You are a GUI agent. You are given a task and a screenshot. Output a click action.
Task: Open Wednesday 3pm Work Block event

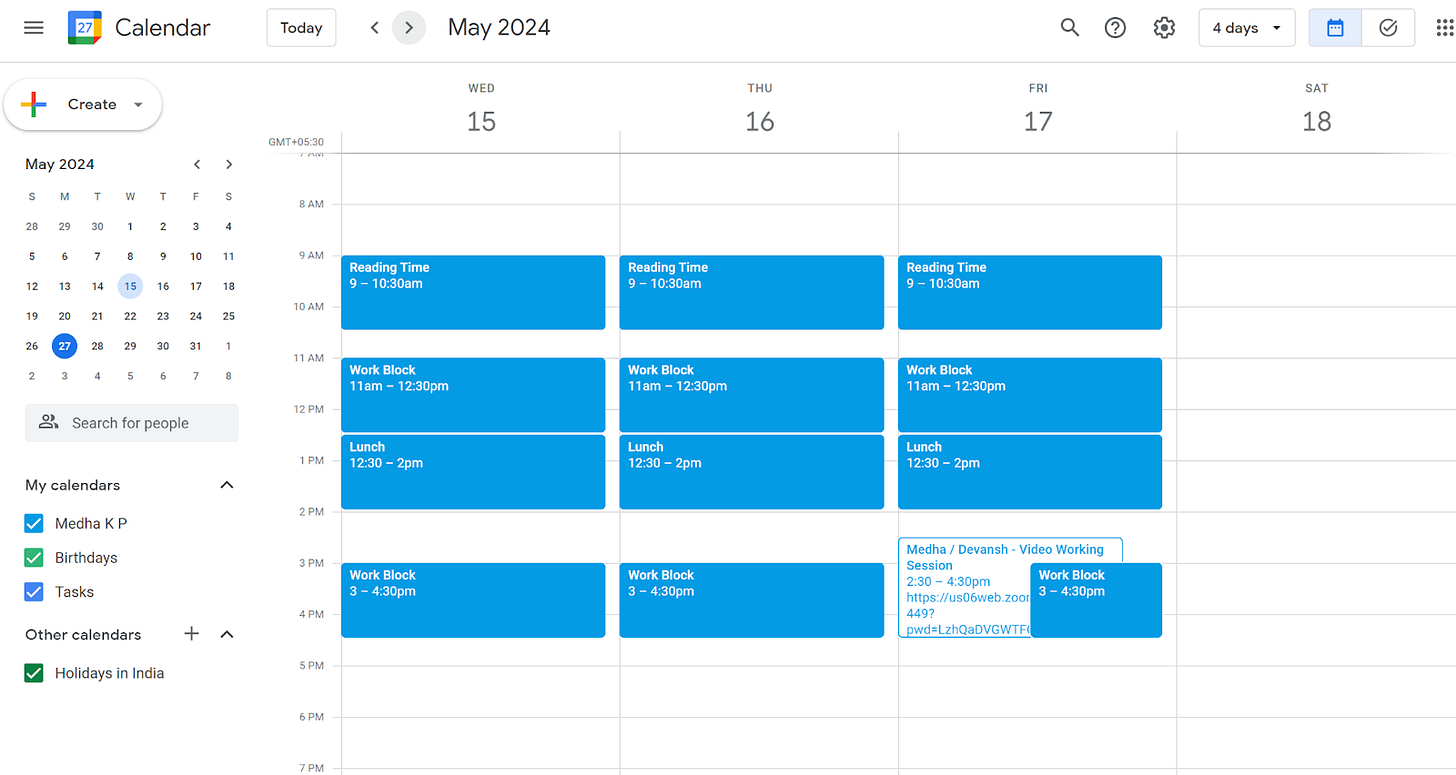pyautogui.click(x=473, y=600)
